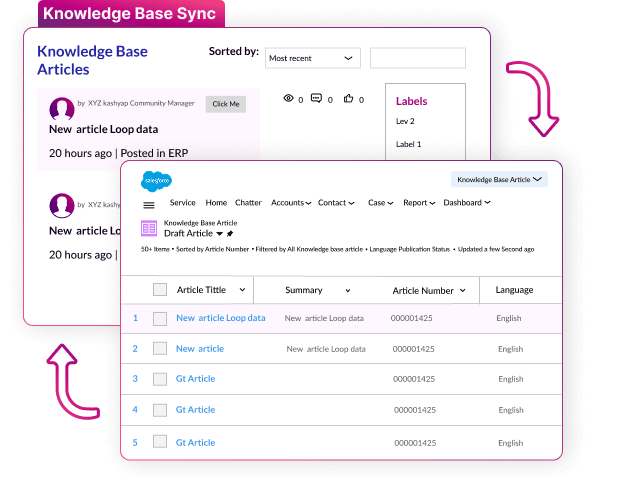Pin the Draft Article list view
Viewport: 617px width, 488px height.
click(x=230, y=233)
